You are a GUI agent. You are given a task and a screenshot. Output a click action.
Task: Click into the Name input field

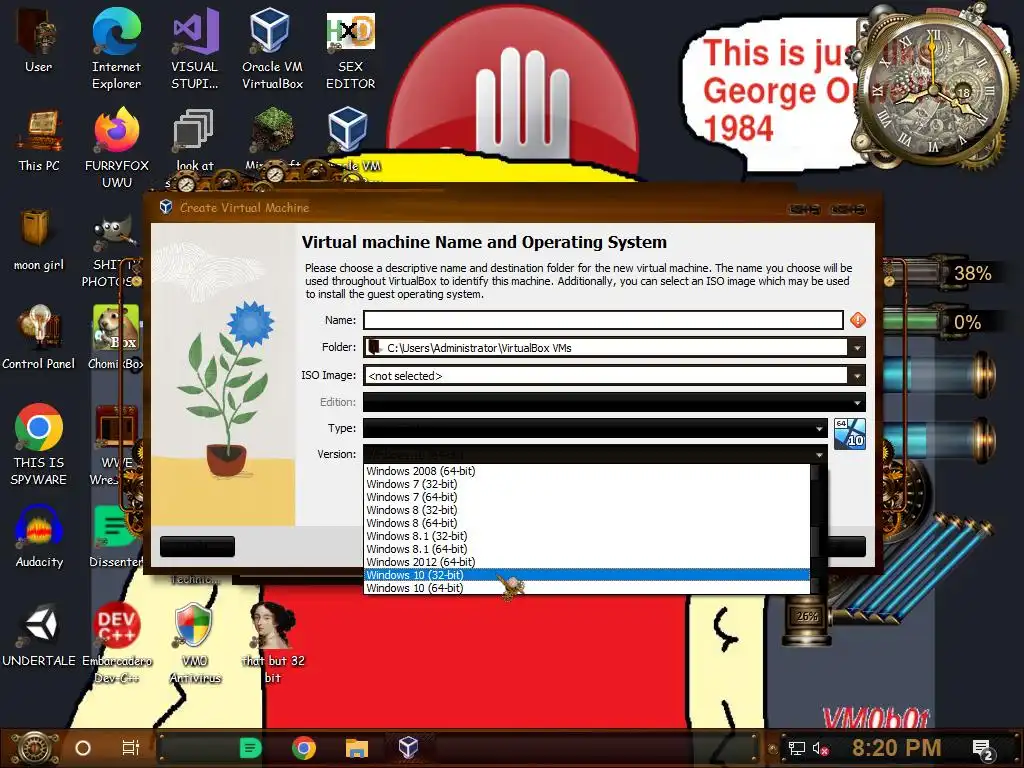(603, 320)
